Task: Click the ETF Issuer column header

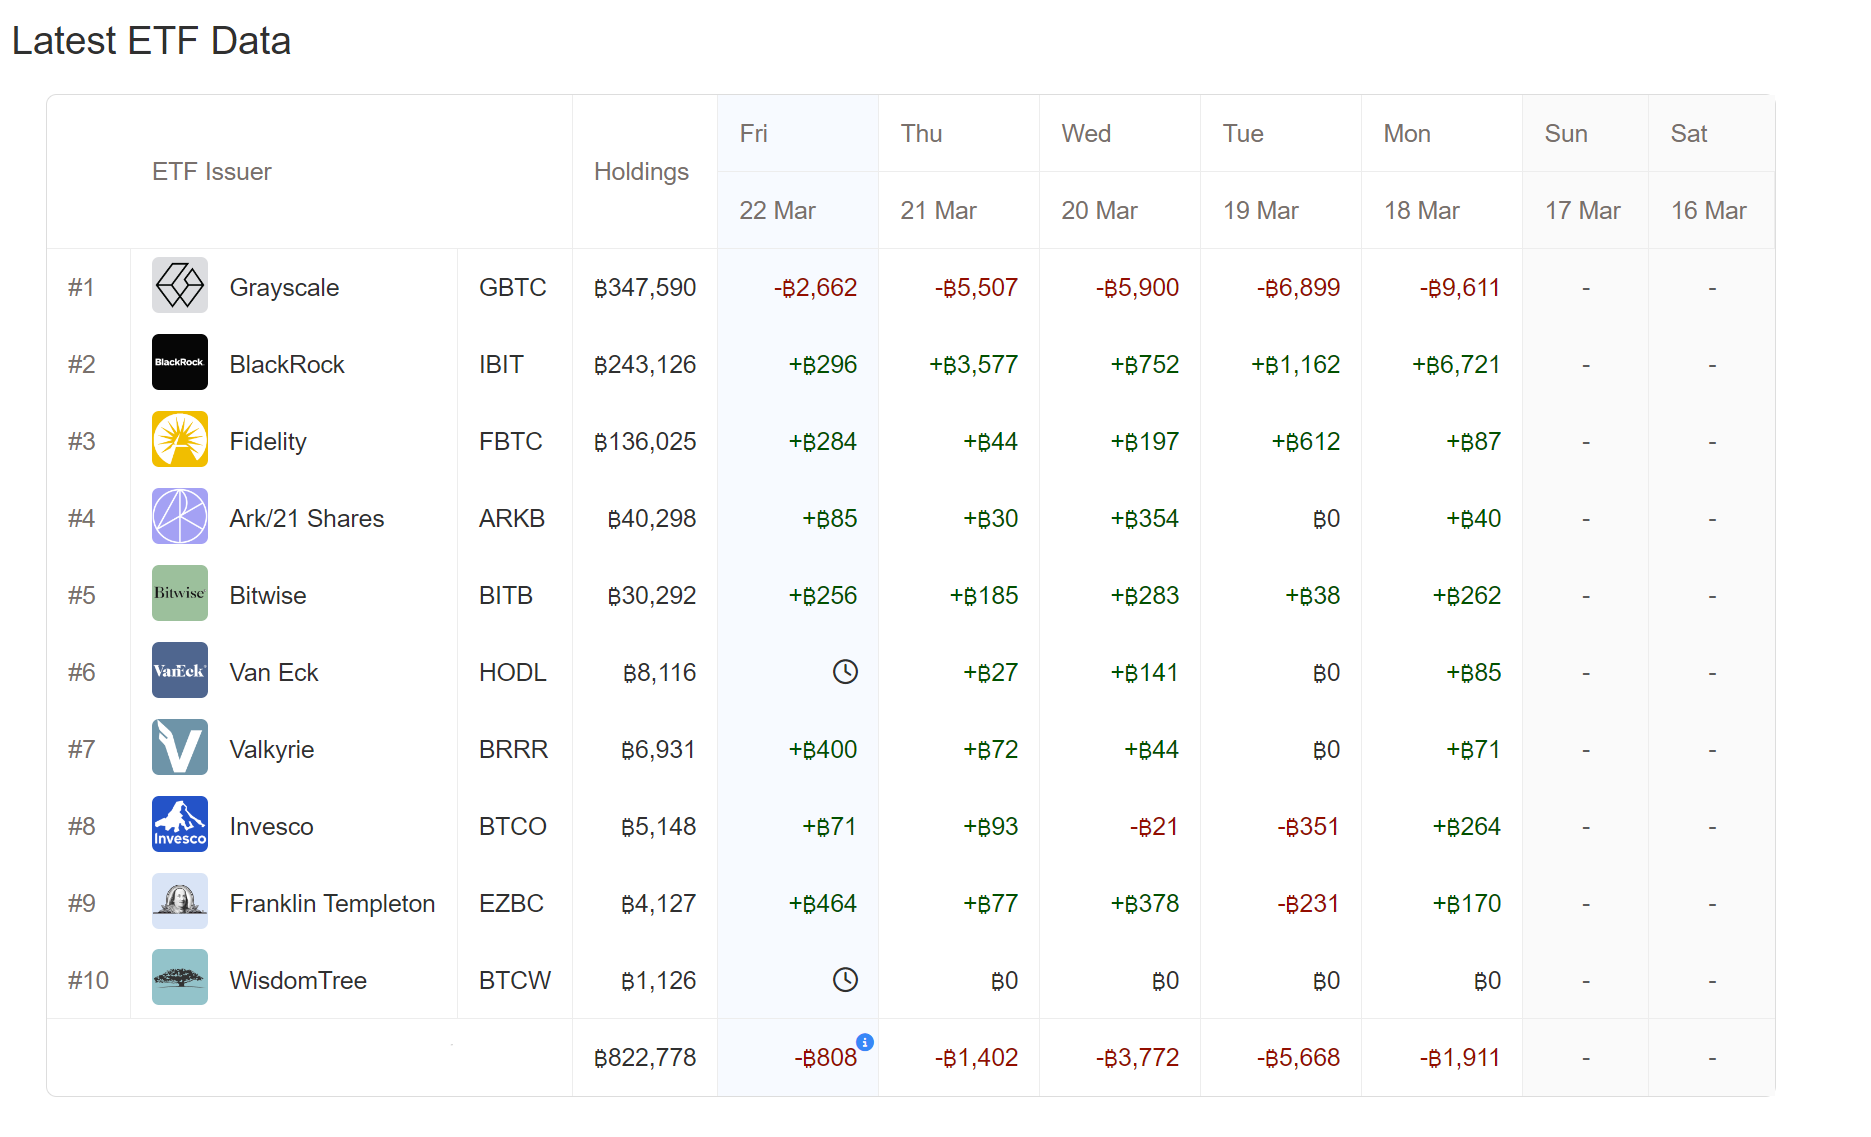Action: (x=212, y=172)
